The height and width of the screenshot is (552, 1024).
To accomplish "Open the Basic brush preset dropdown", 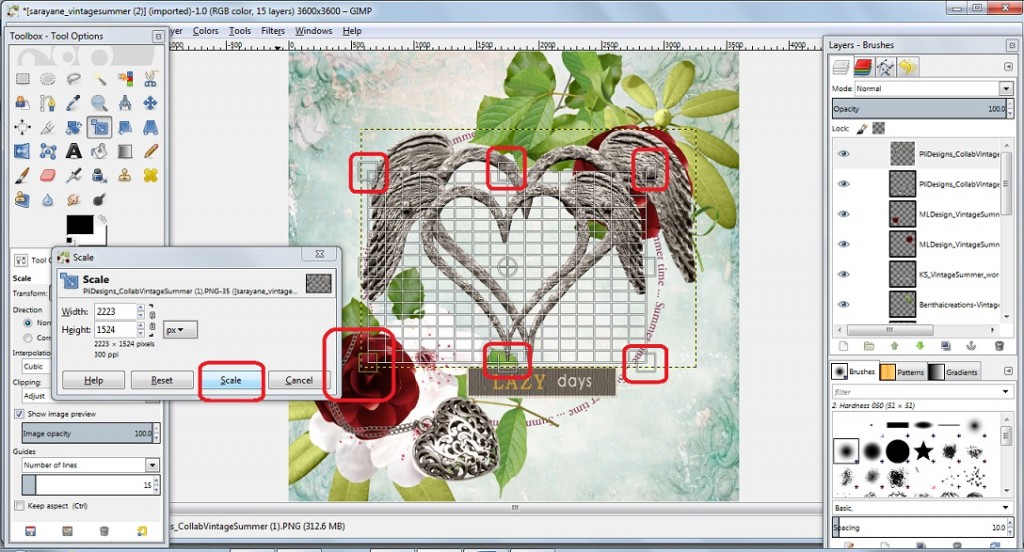I will click(1005, 508).
